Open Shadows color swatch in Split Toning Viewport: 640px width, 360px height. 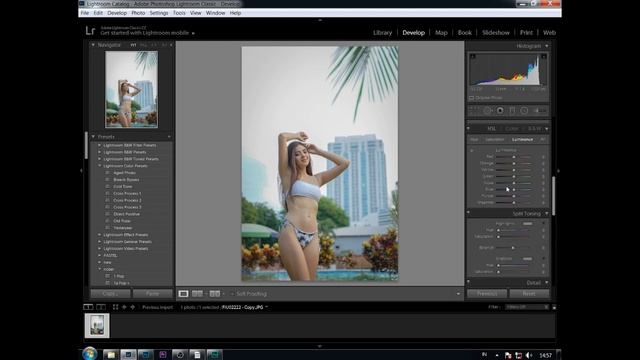tap(527, 259)
